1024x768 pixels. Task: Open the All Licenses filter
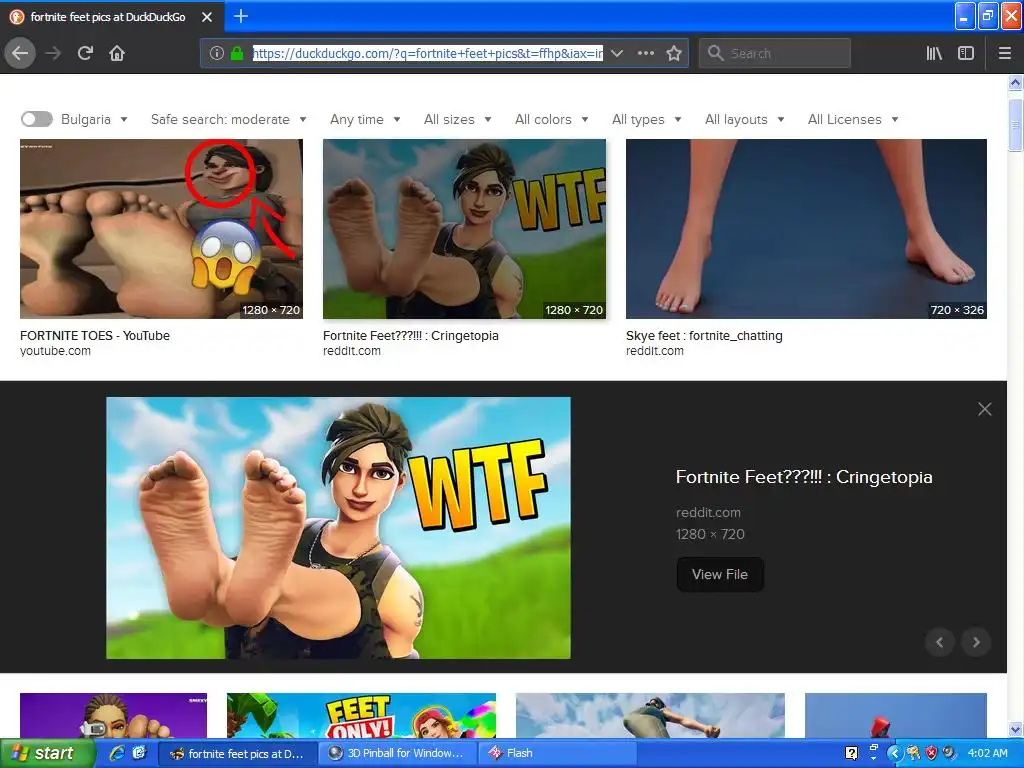click(853, 119)
